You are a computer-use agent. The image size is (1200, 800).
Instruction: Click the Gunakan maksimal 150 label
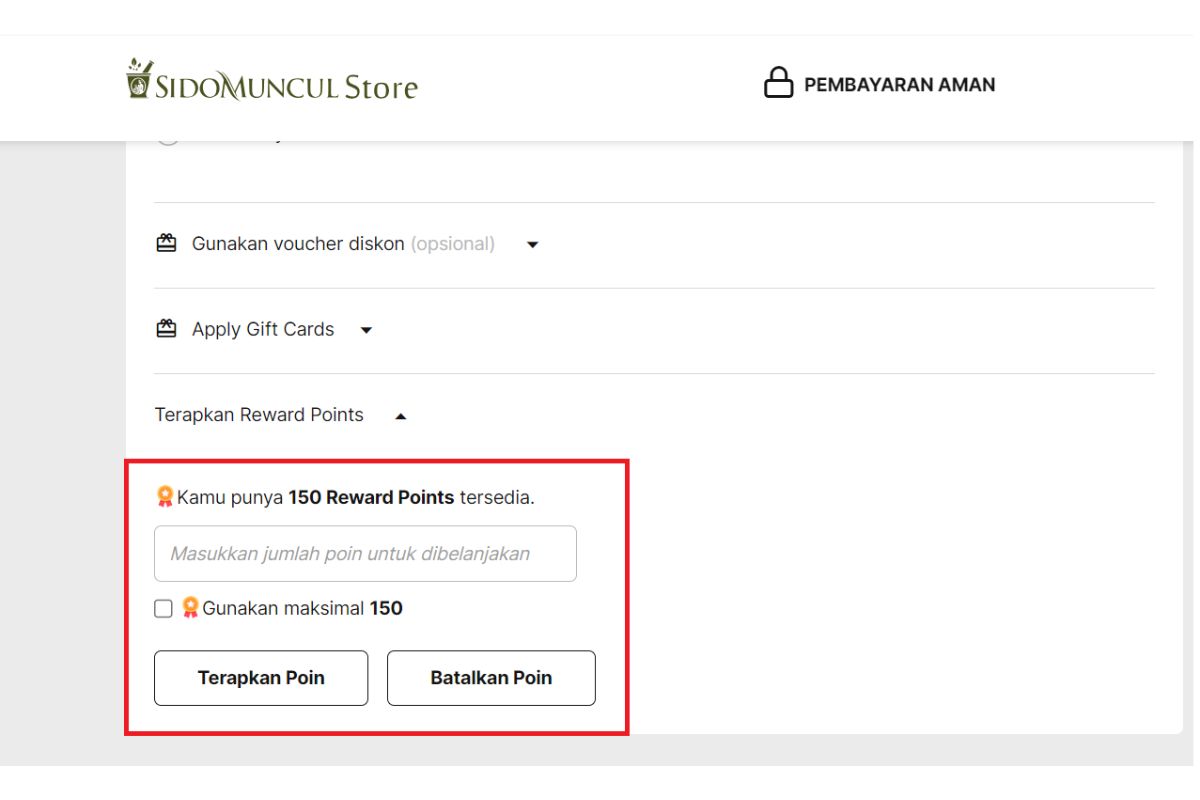click(302, 607)
